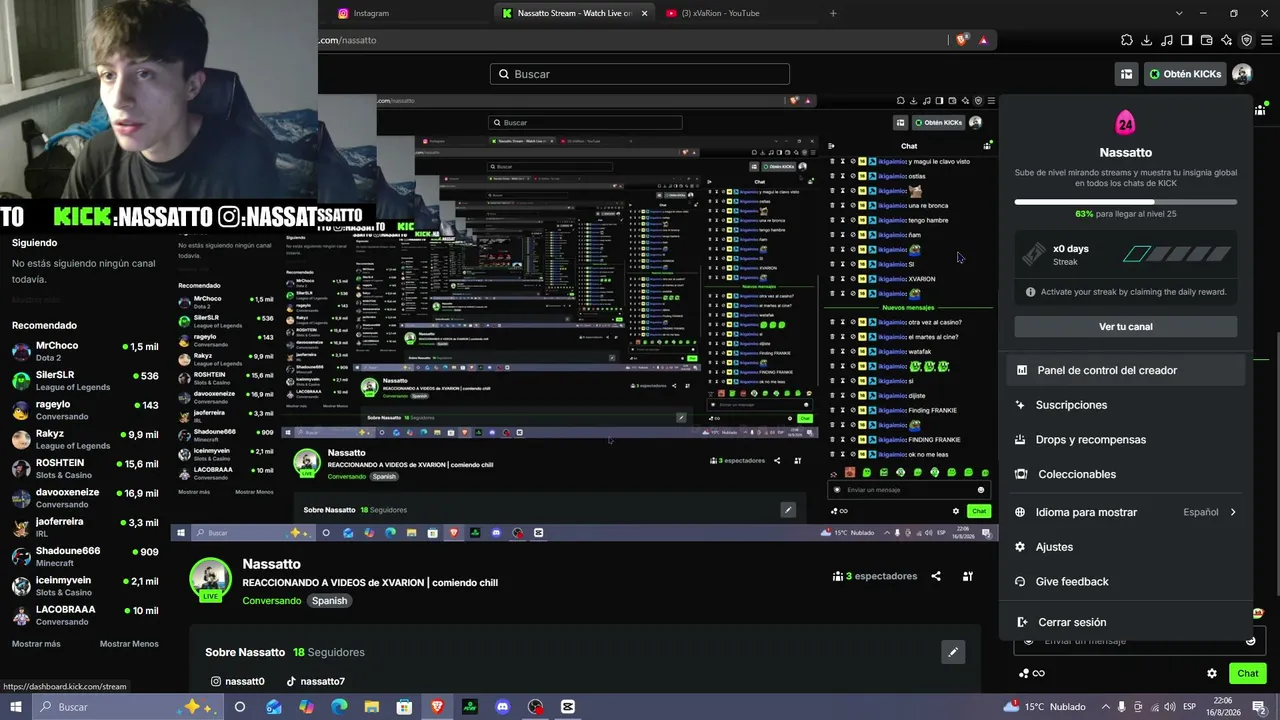This screenshot has width=1280, height=720.
Task: Open the Brave Wallet icon
Action: [1207, 40]
